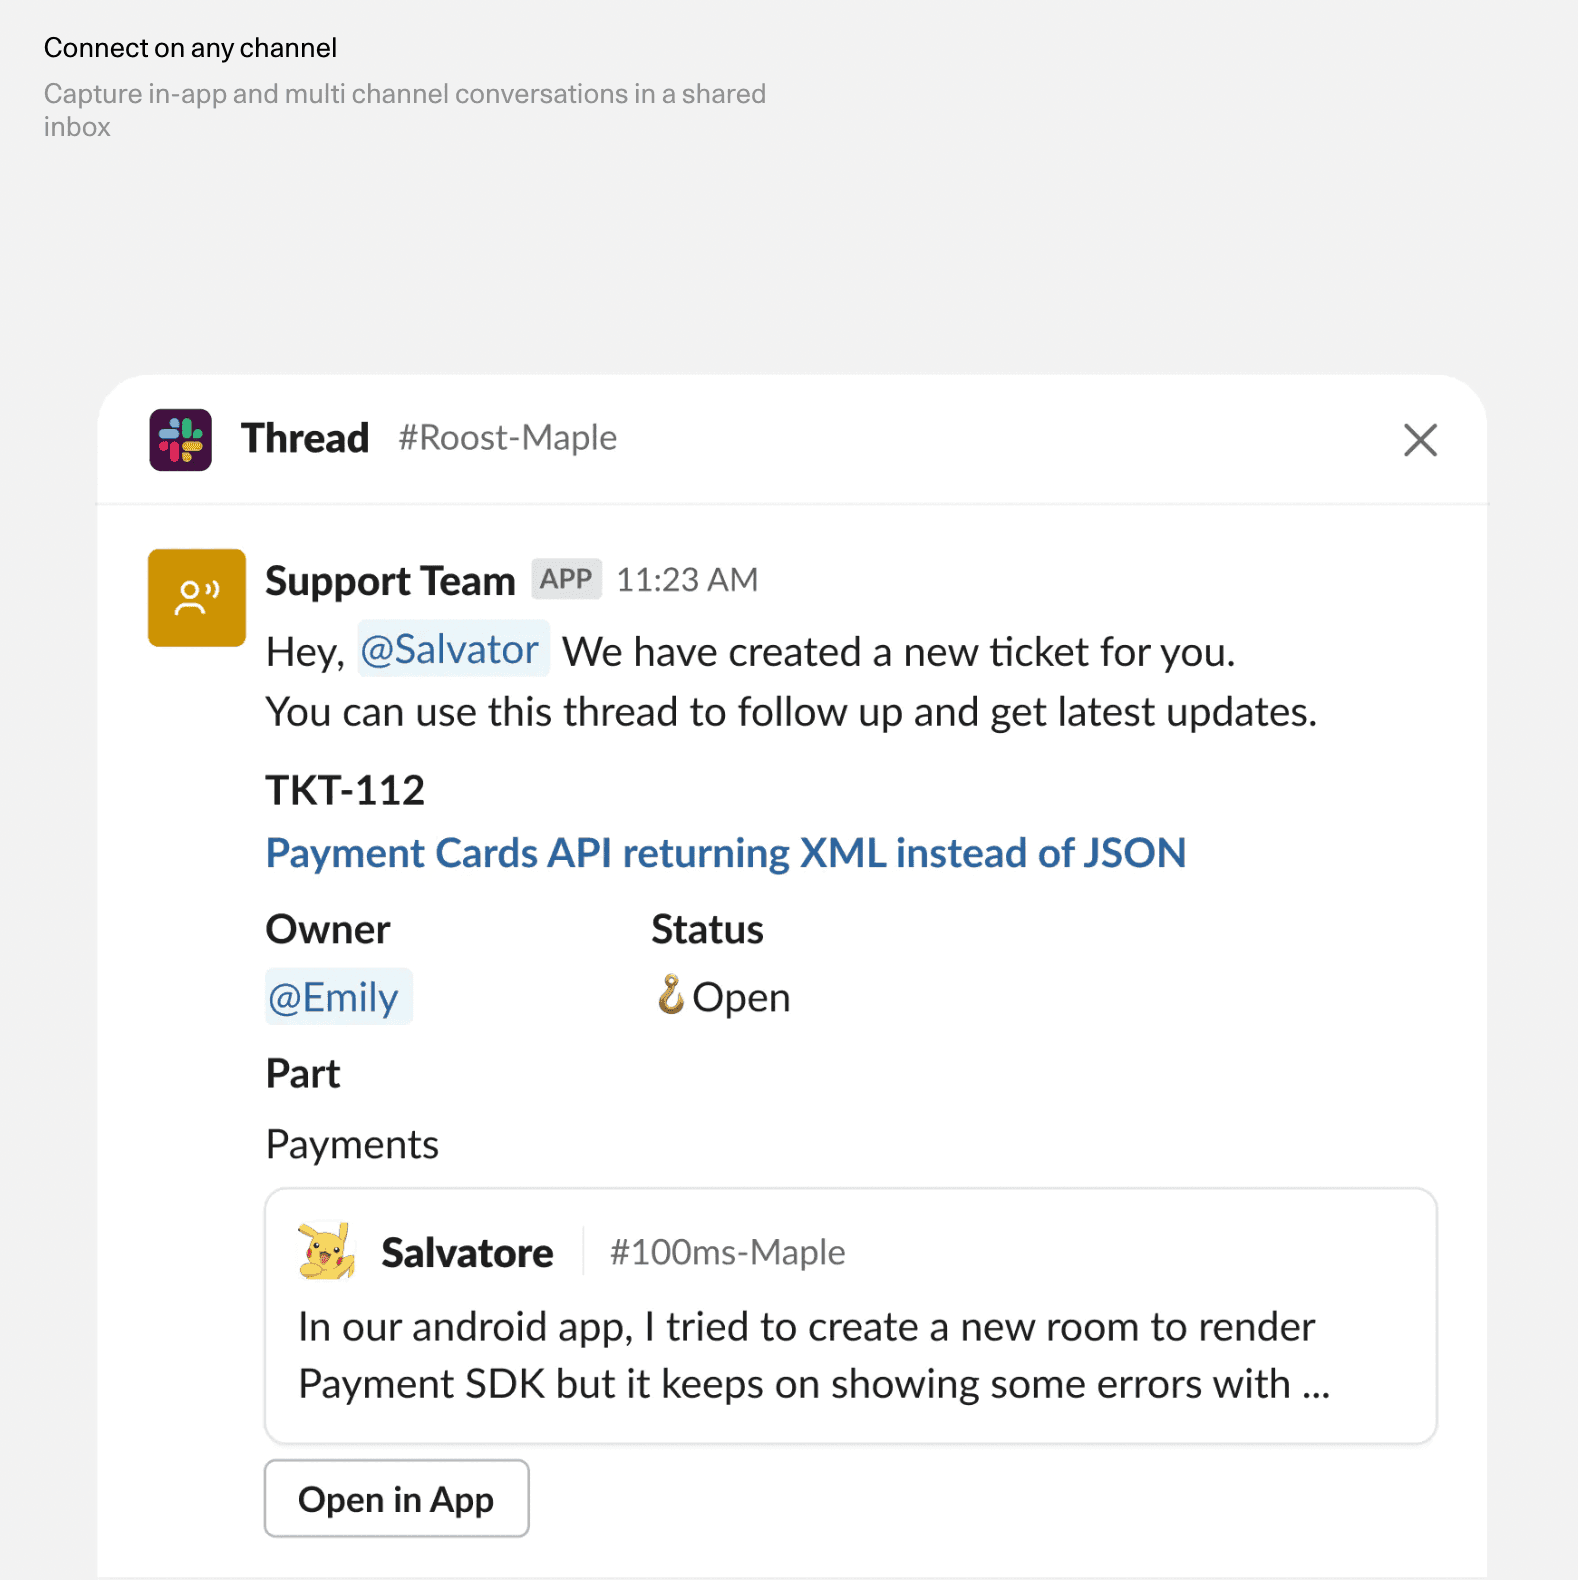Image resolution: width=1578 pixels, height=1582 pixels.
Task: Close the thread panel with X
Action: click(x=1419, y=440)
